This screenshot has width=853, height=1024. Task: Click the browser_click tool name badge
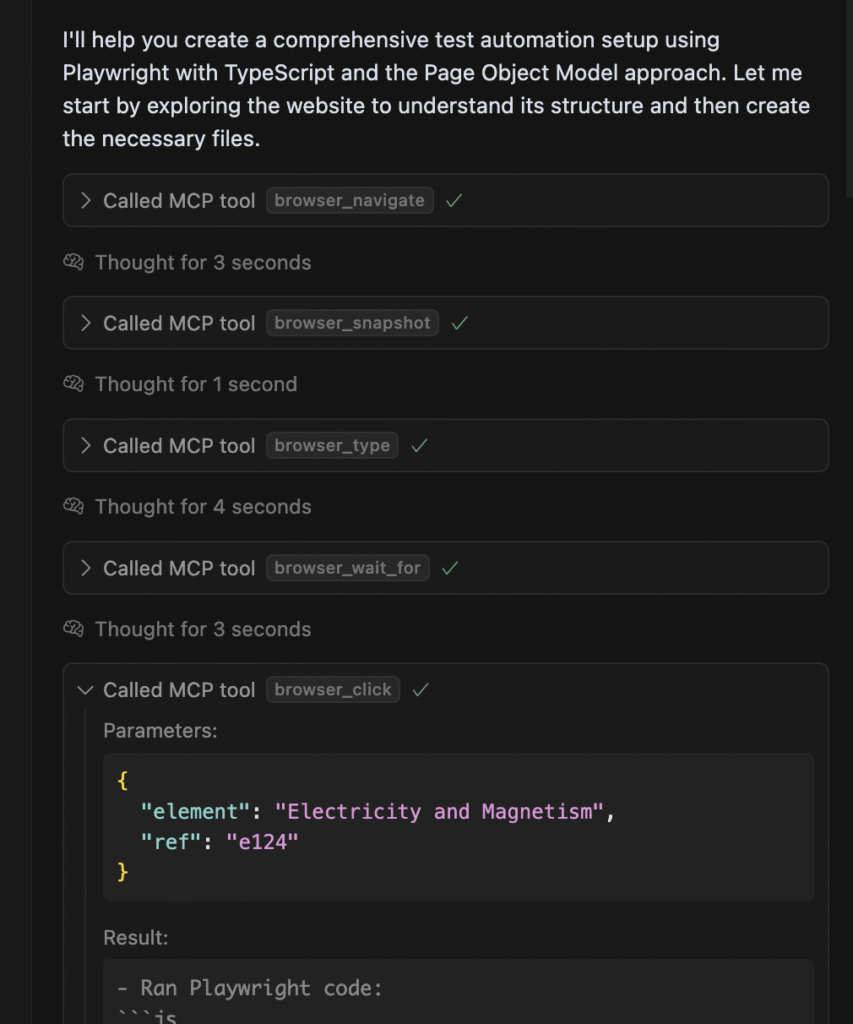tap(333, 690)
